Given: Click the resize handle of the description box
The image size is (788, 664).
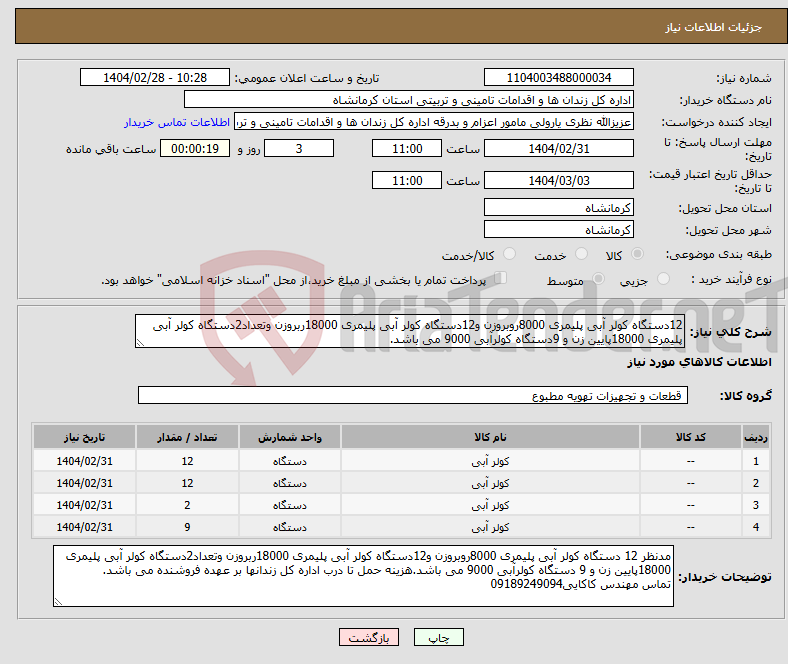Looking at the screenshot, I should coord(140,343).
